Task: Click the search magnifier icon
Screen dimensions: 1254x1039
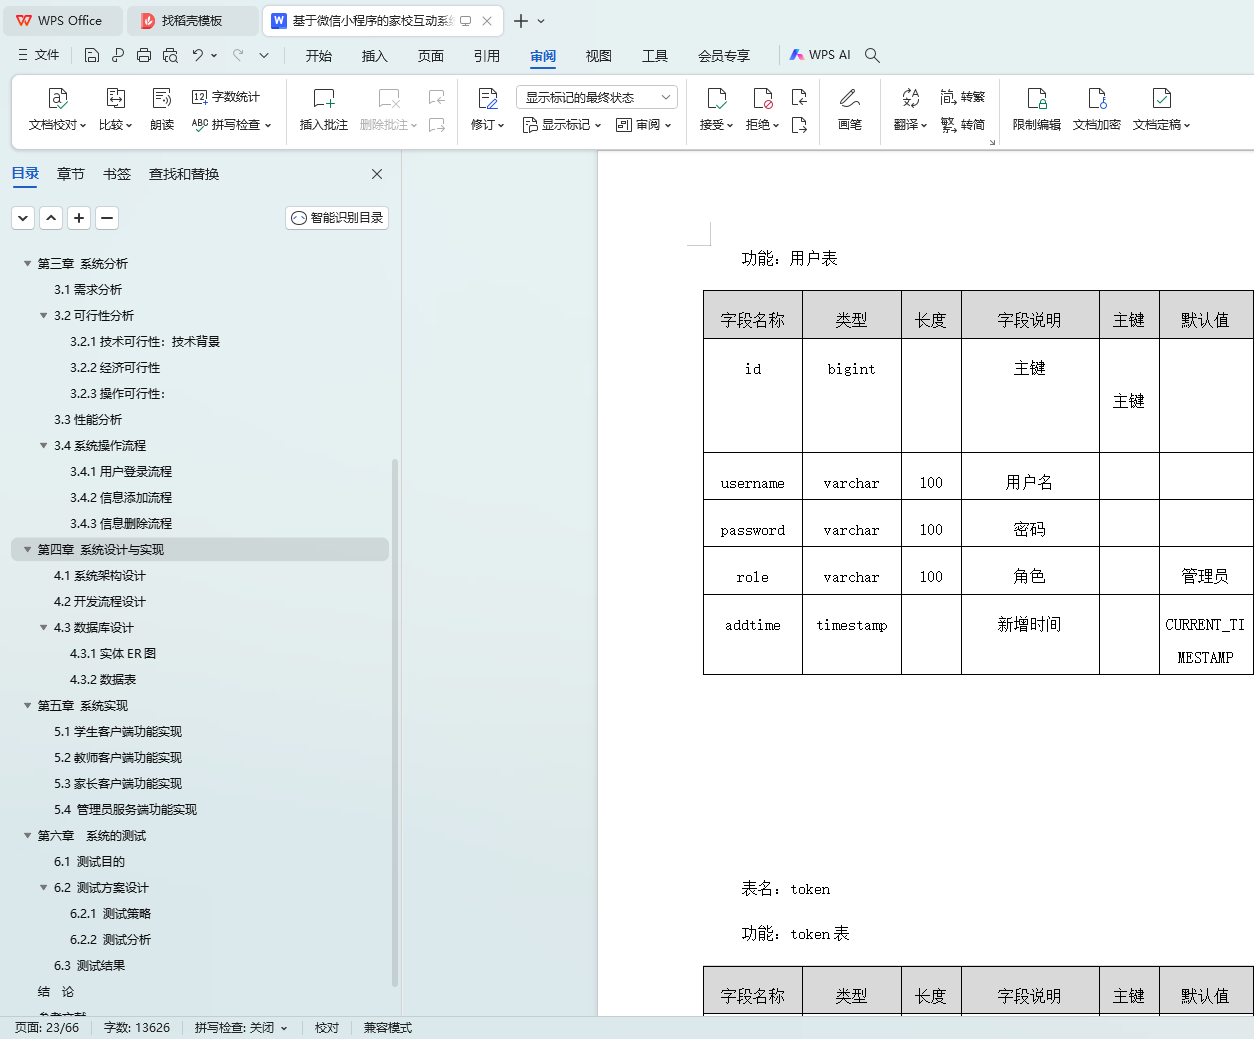Action: [872, 55]
